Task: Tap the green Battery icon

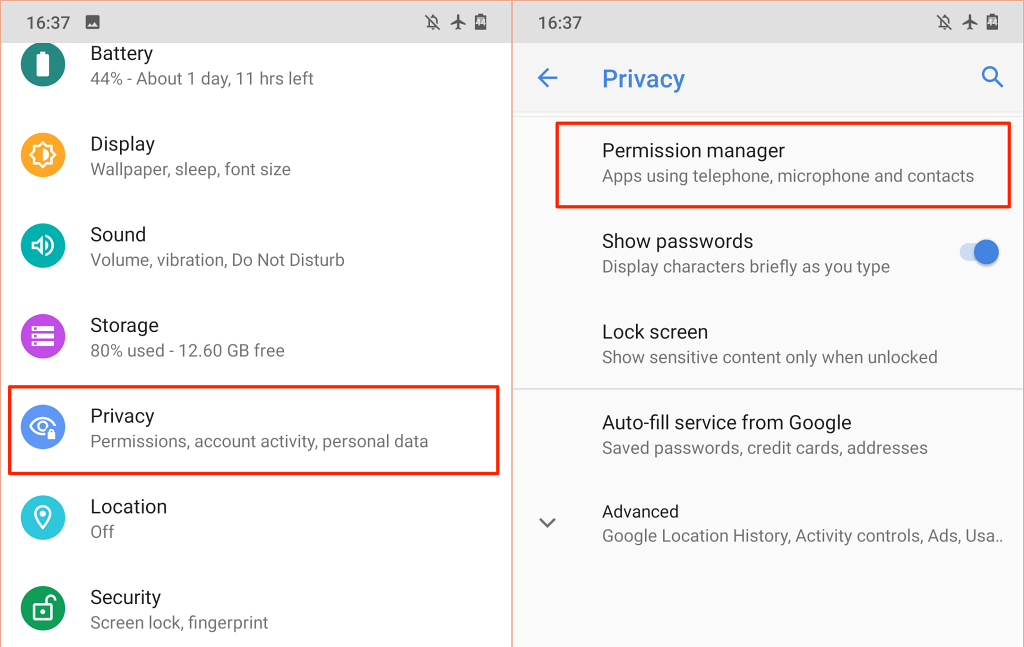Action: 43,65
